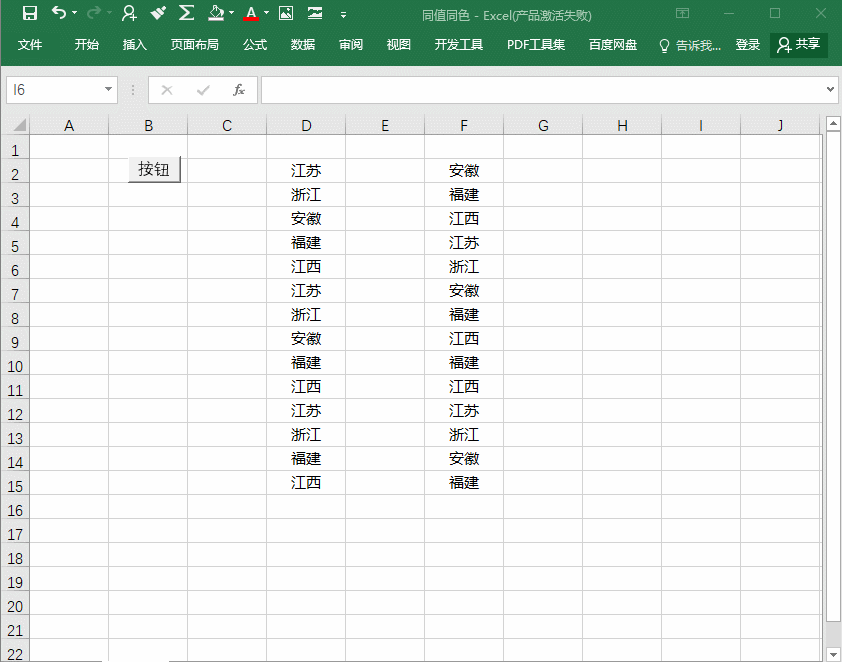This screenshot has width=842, height=662.
Task: Switch to the 百度网盘 tab
Action: [x=613, y=45]
